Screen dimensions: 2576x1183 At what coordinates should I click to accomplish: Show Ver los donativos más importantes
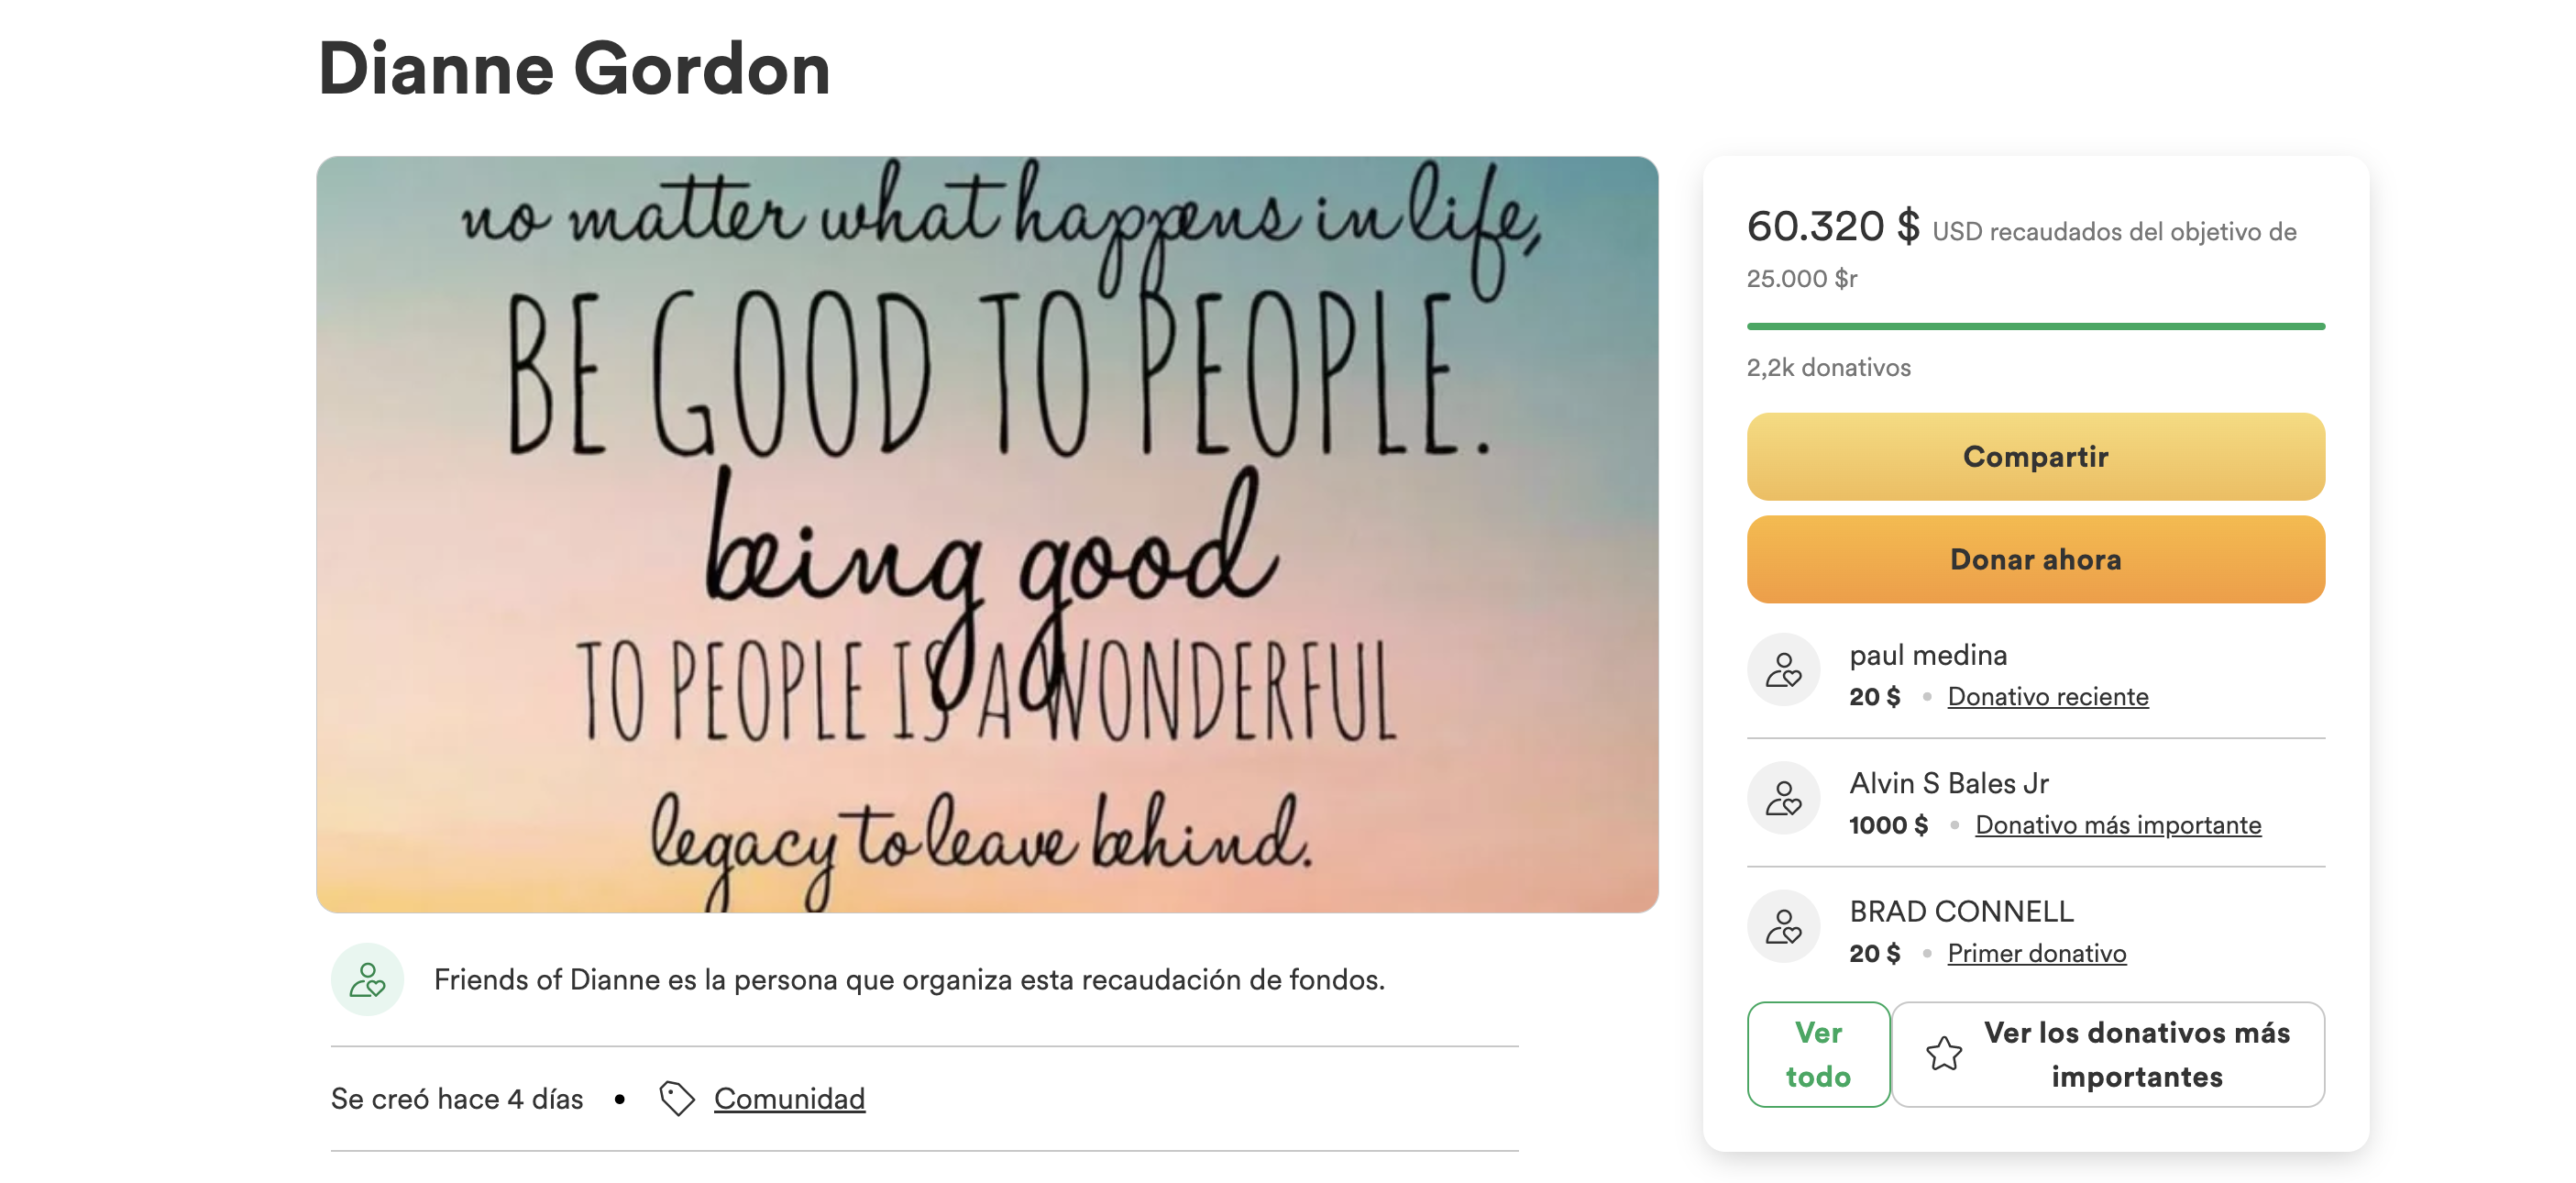pos(2136,1054)
